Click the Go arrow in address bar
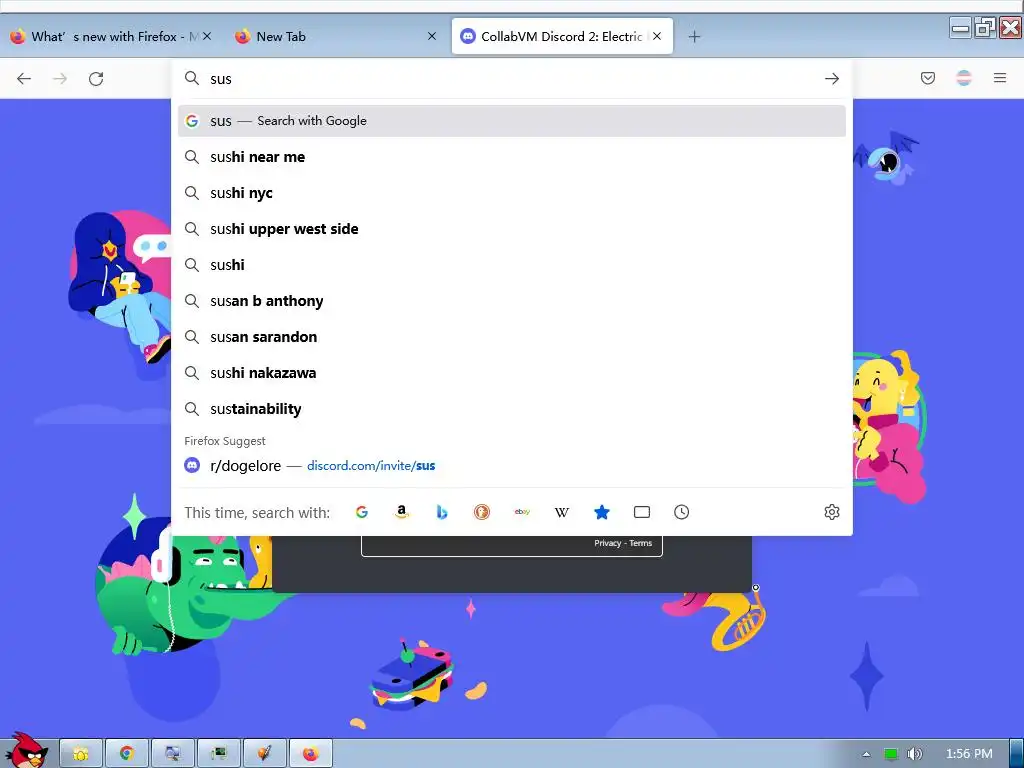Viewport: 1024px width, 768px height. click(x=831, y=79)
